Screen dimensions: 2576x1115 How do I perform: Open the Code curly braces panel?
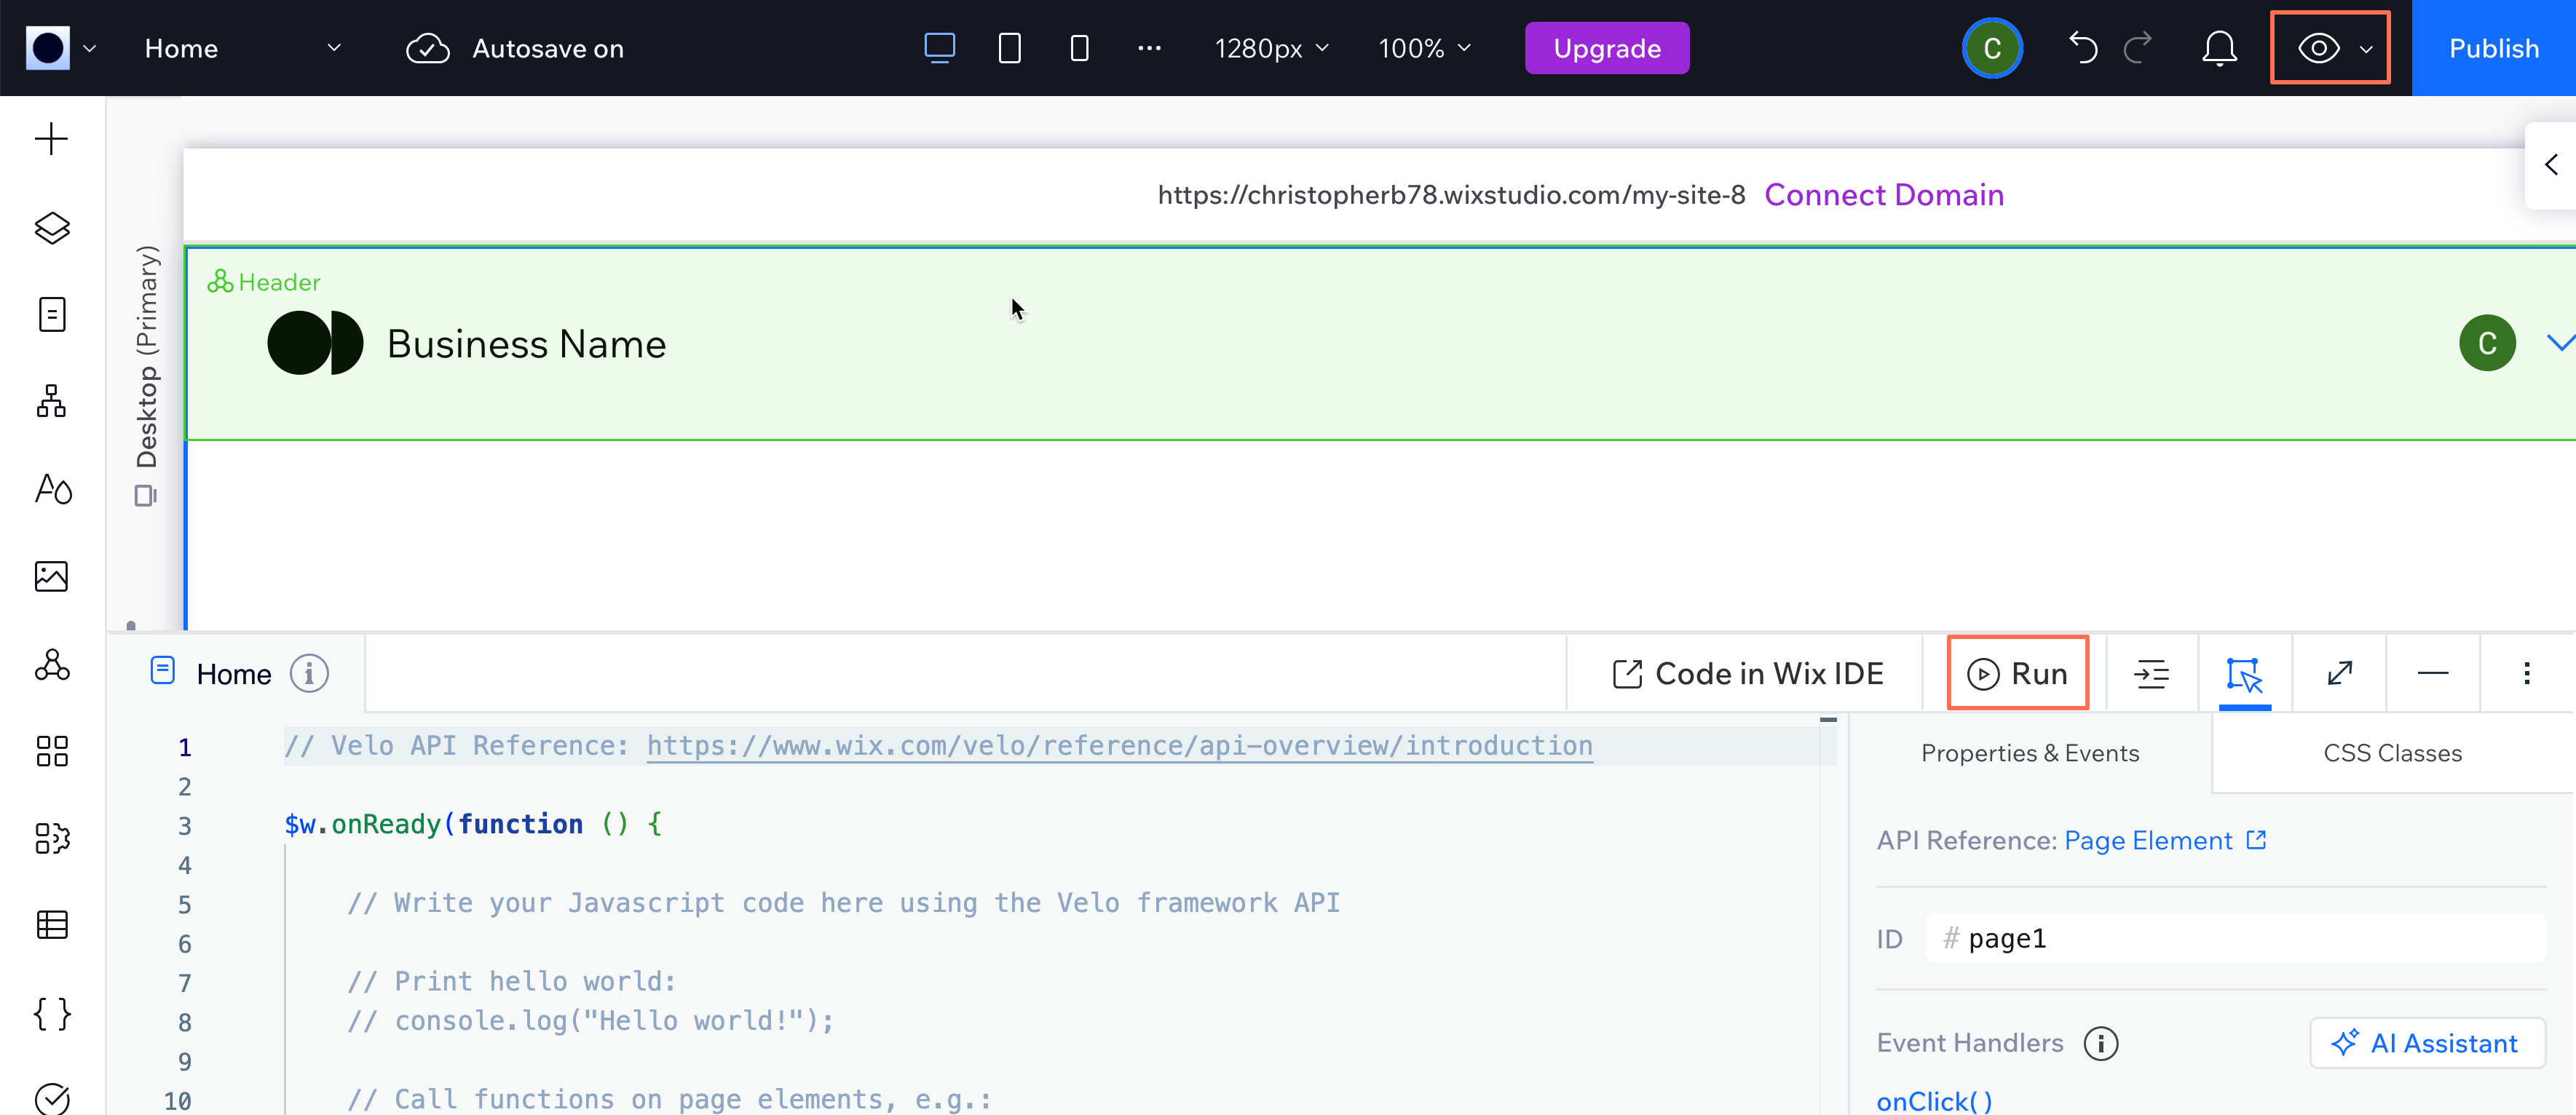pos(51,1013)
